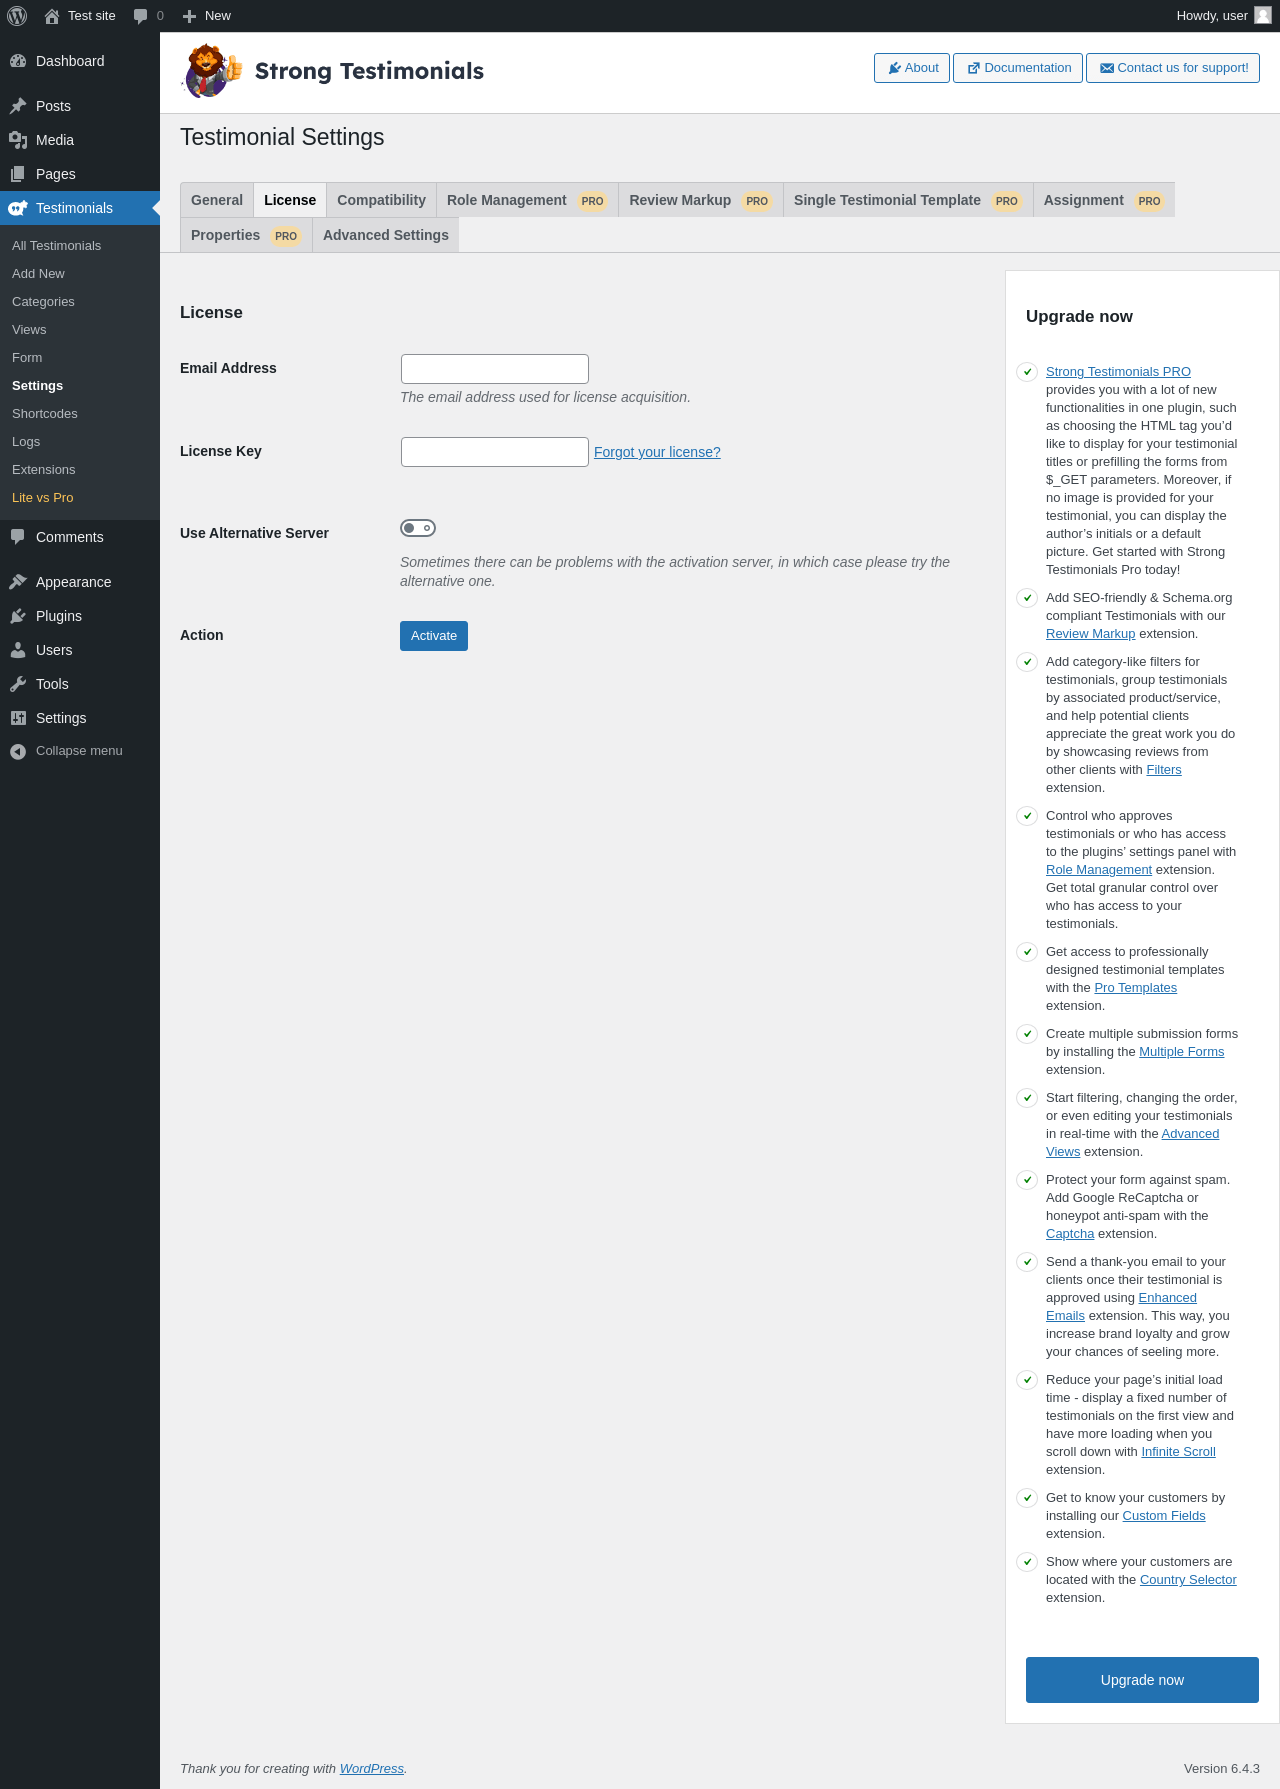The width and height of the screenshot is (1280, 1789).
Task: Click Contact us for support button
Action: (1173, 68)
